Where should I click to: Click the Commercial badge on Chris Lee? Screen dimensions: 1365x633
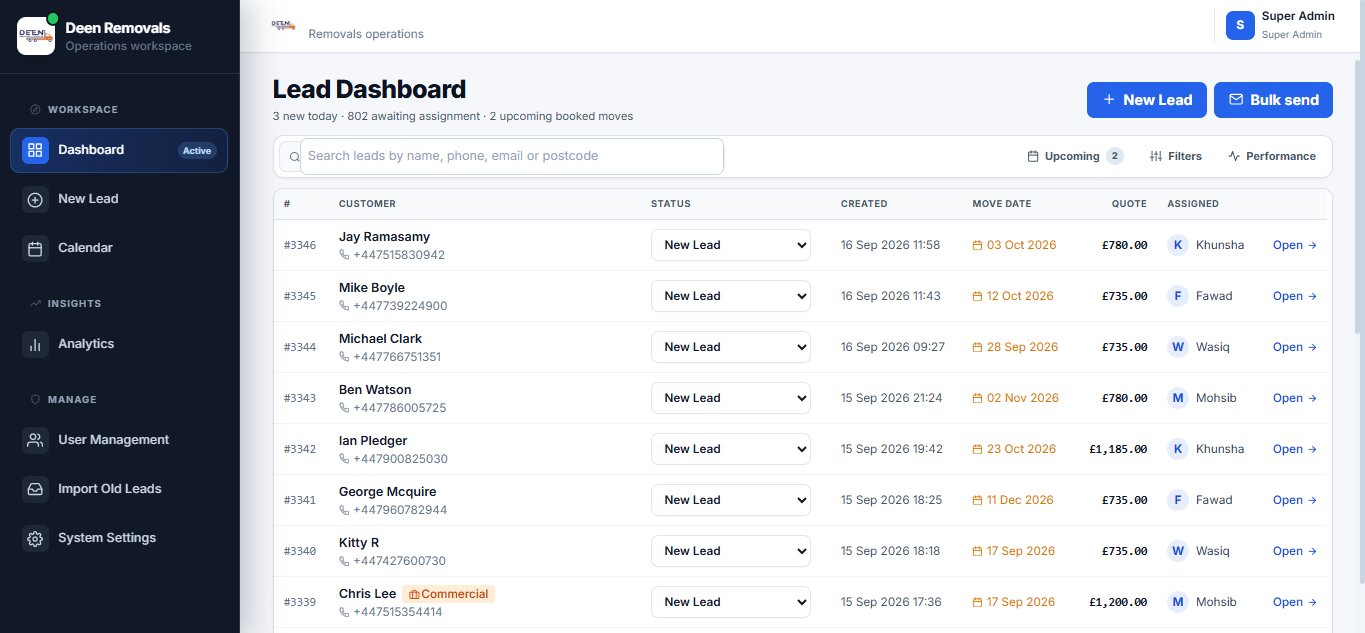pos(448,594)
